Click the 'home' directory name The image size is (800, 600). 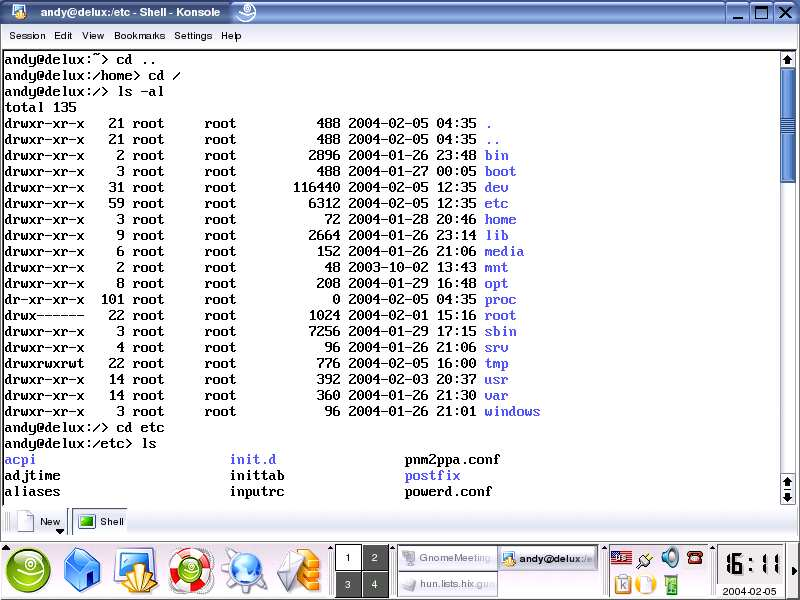(x=501, y=219)
